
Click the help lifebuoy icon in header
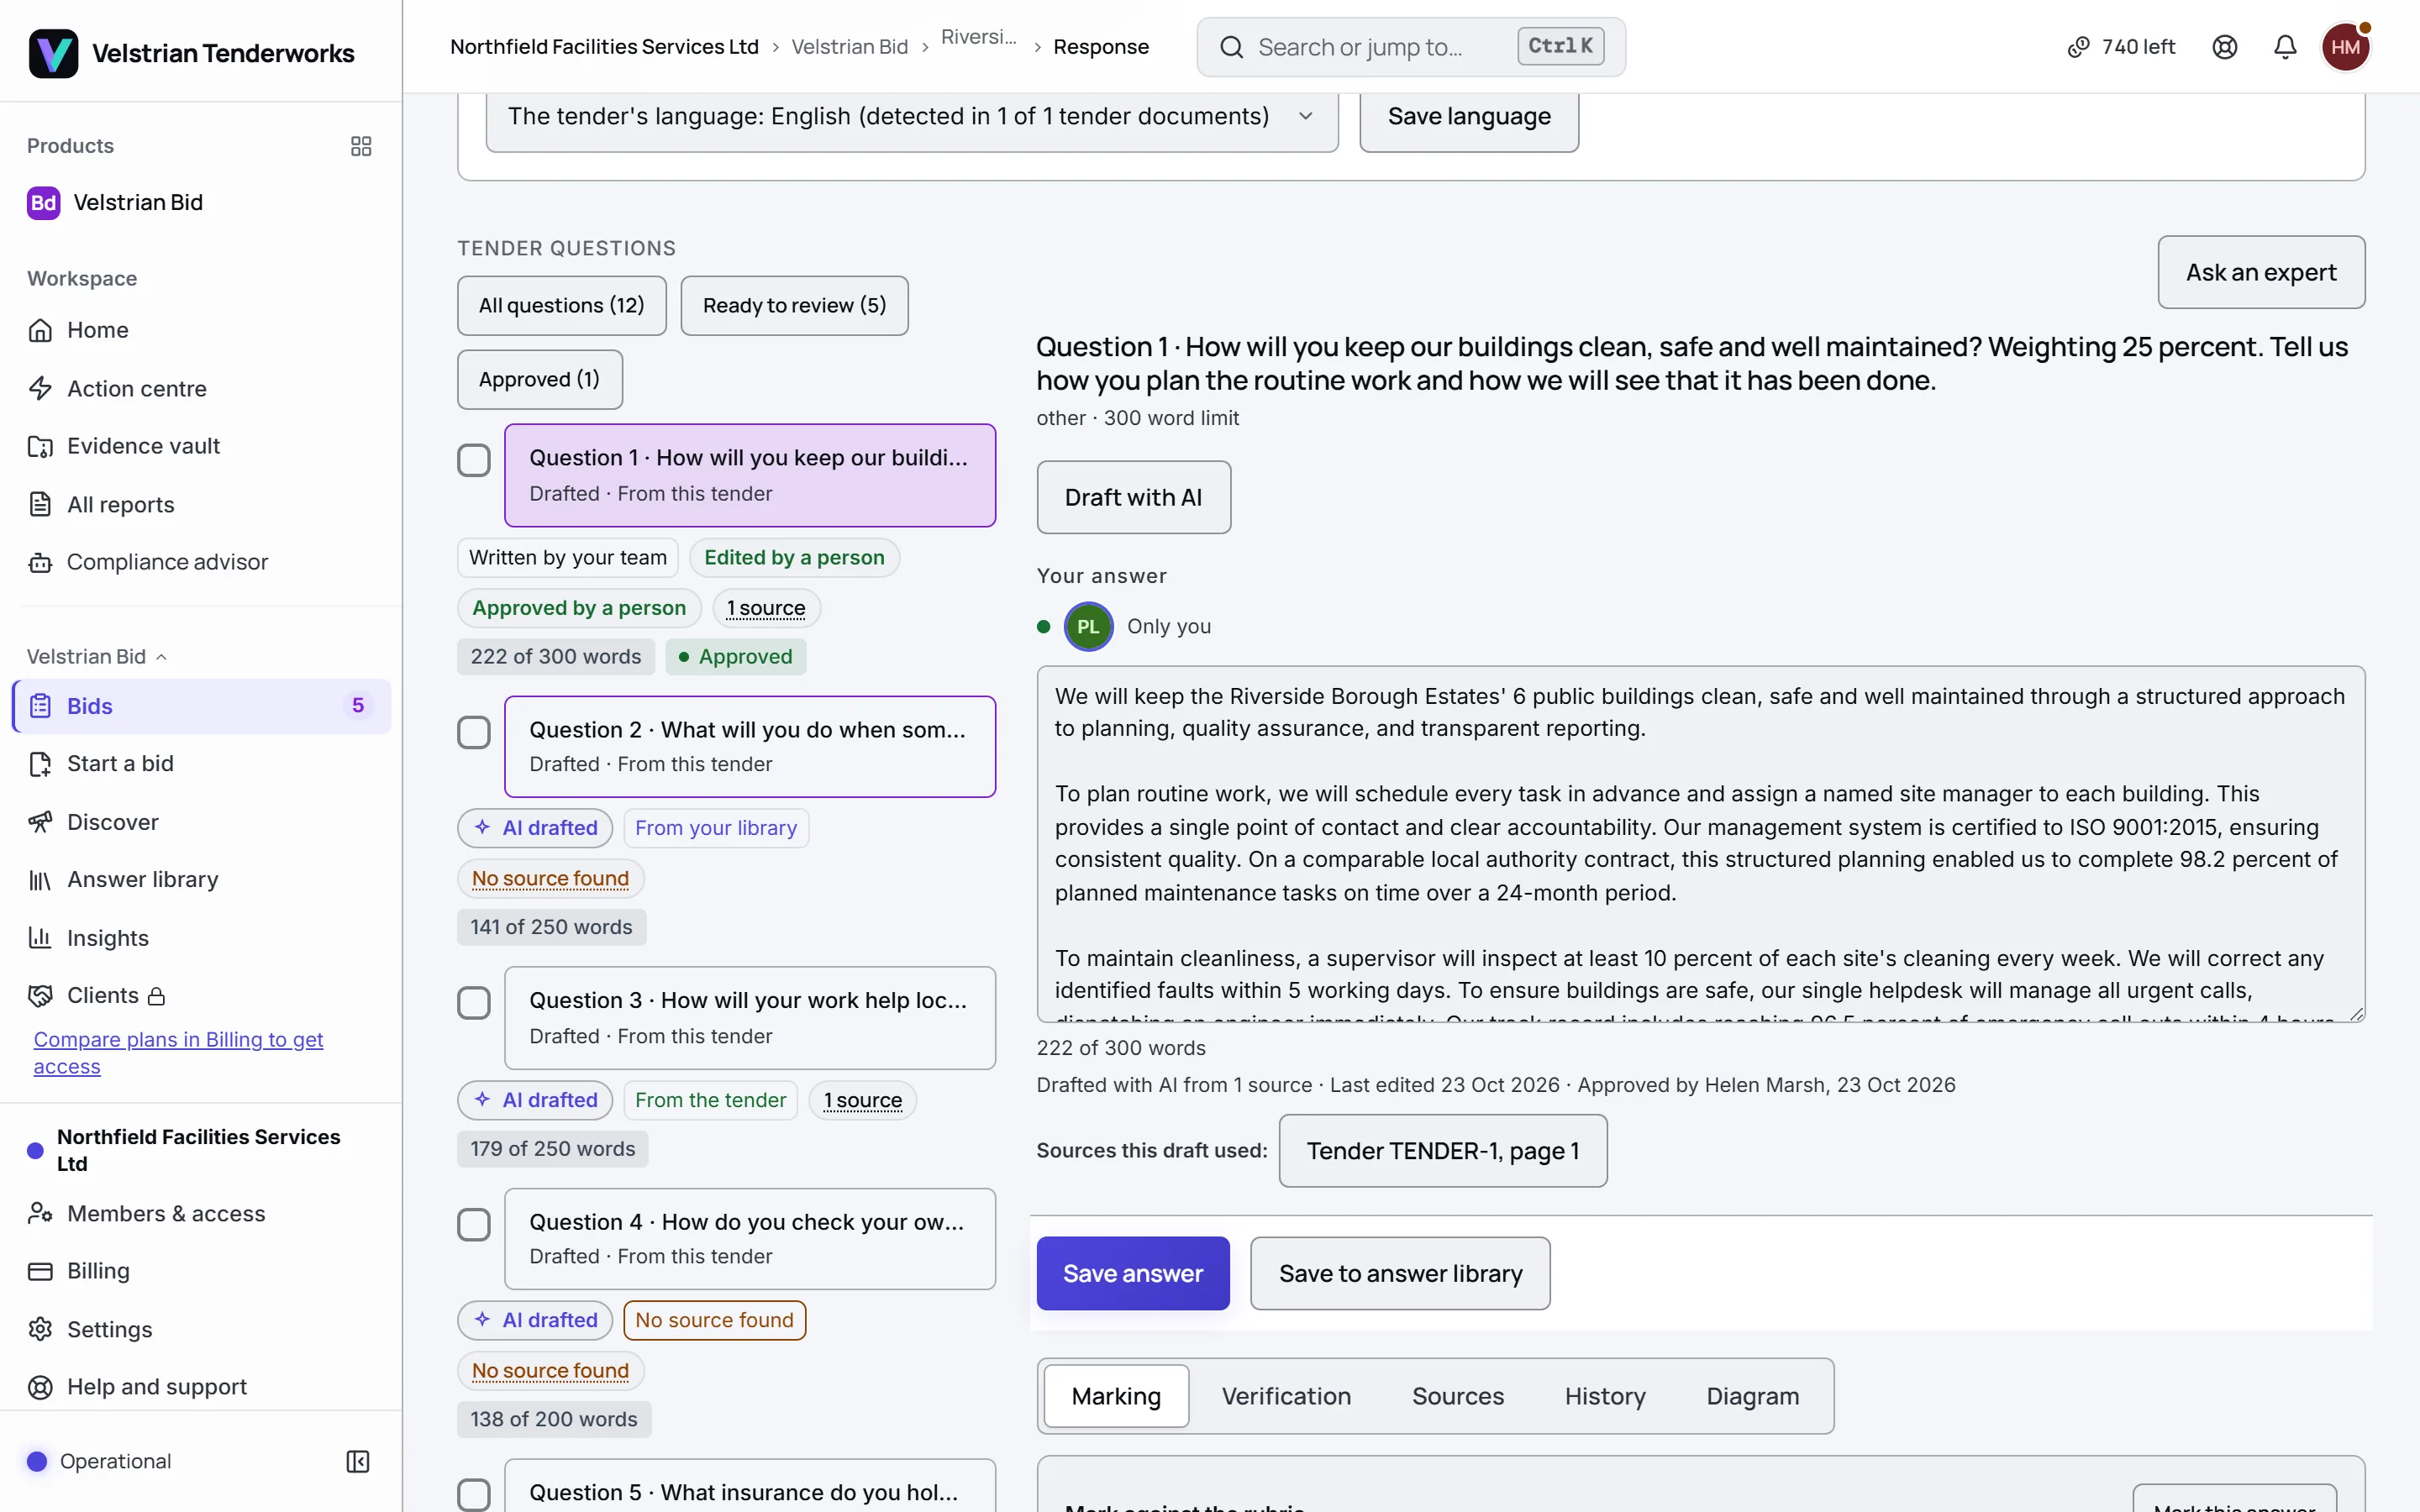coord(2224,47)
